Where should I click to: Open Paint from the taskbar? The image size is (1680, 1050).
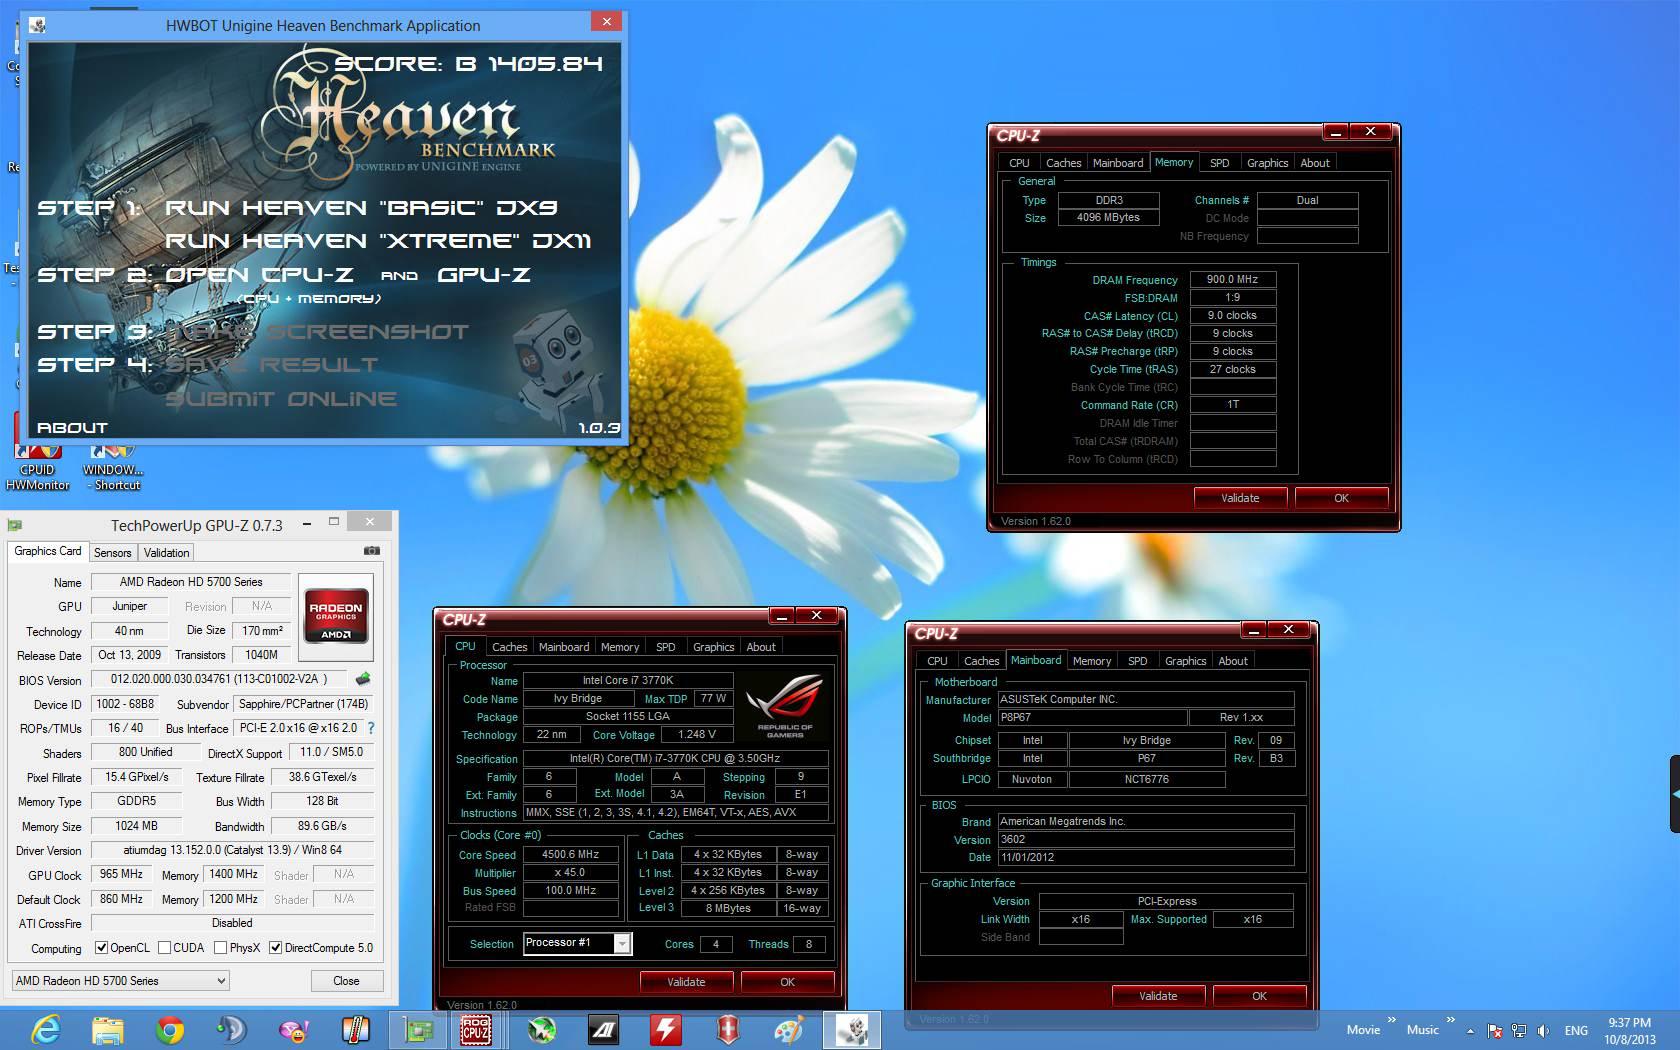click(x=790, y=1029)
